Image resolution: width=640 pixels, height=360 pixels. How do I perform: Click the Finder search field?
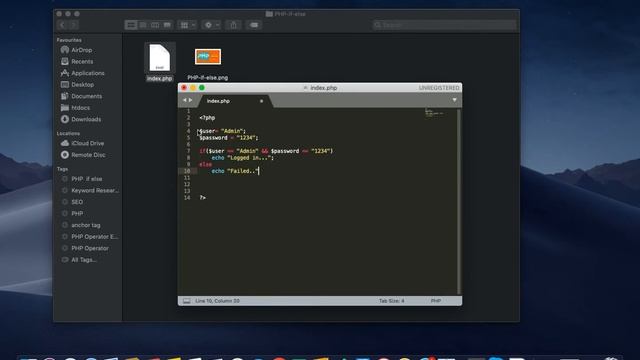click(x=444, y=25)
